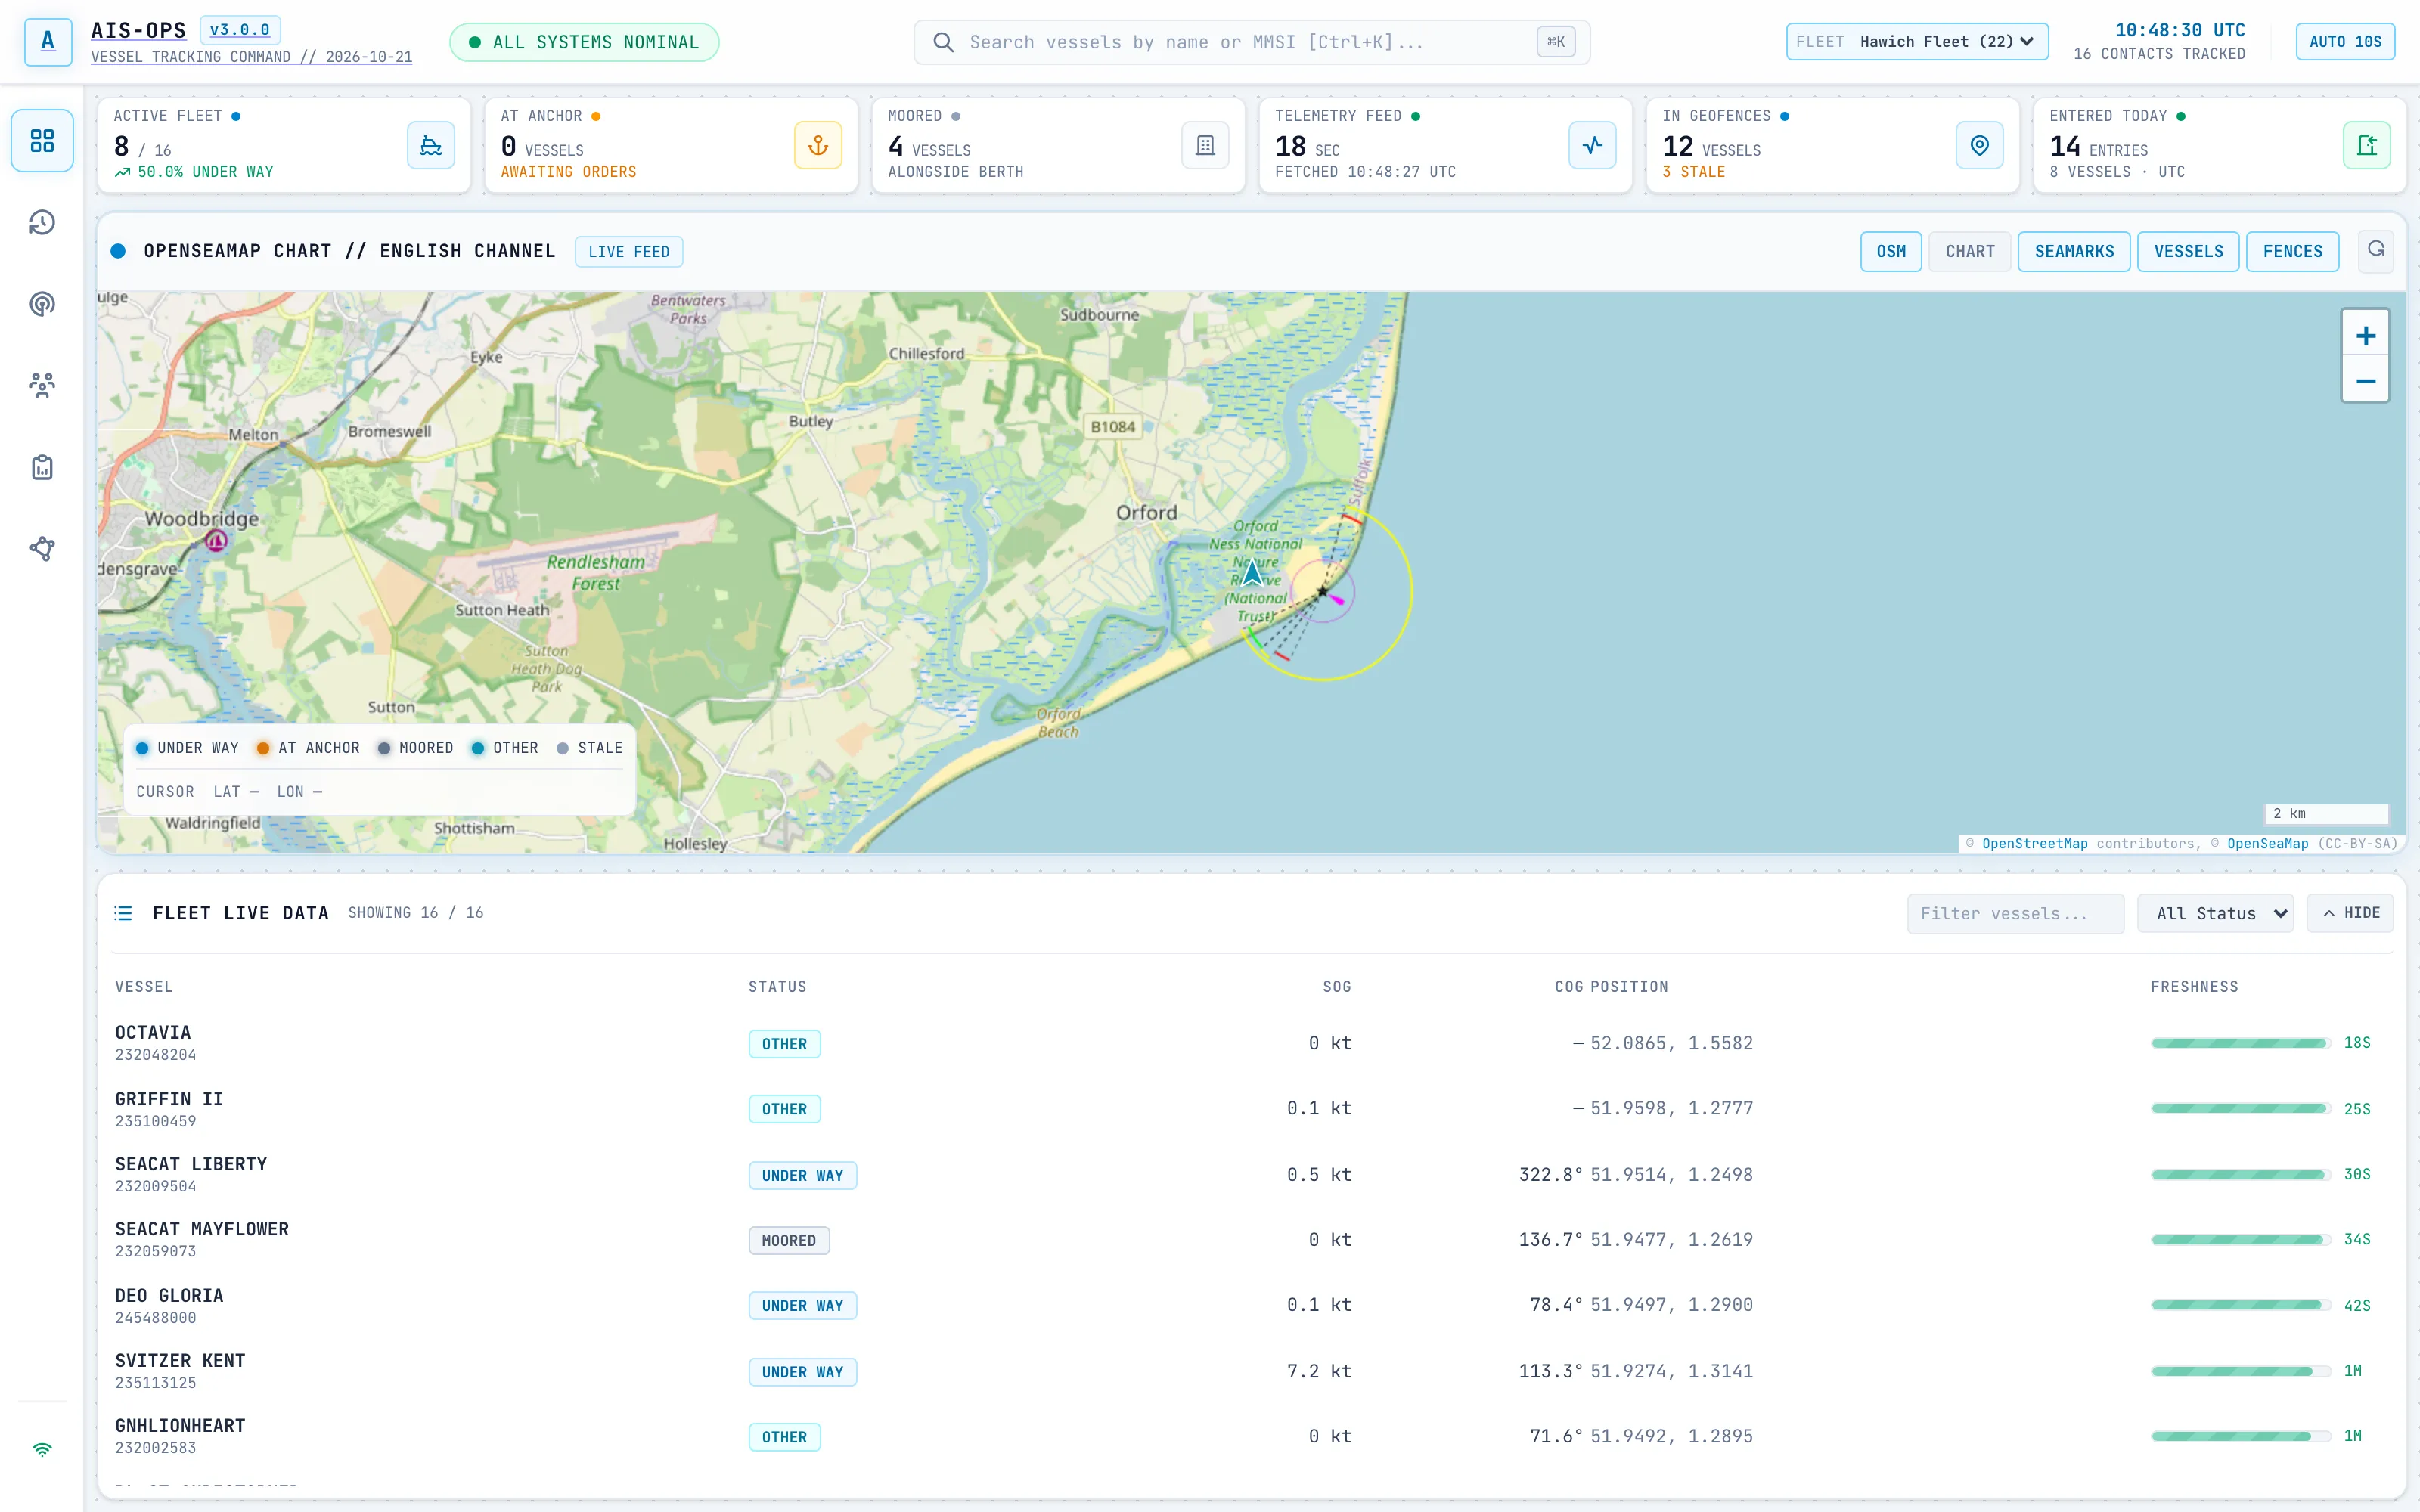Select SVITZER KENT vessel name
The height and width of the screenshot is (1512, 2420).
(180, 1360)
